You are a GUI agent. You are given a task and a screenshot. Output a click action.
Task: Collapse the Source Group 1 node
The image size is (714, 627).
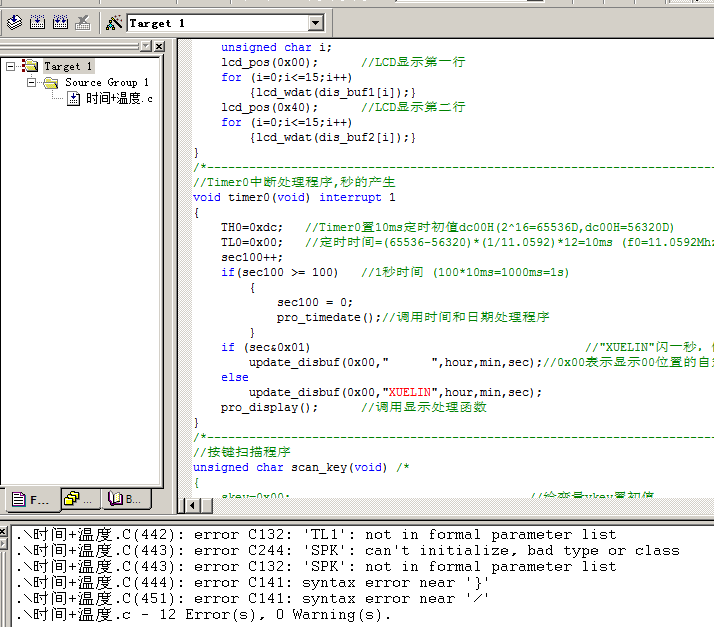pyautogui.click(x=31, y=82)
